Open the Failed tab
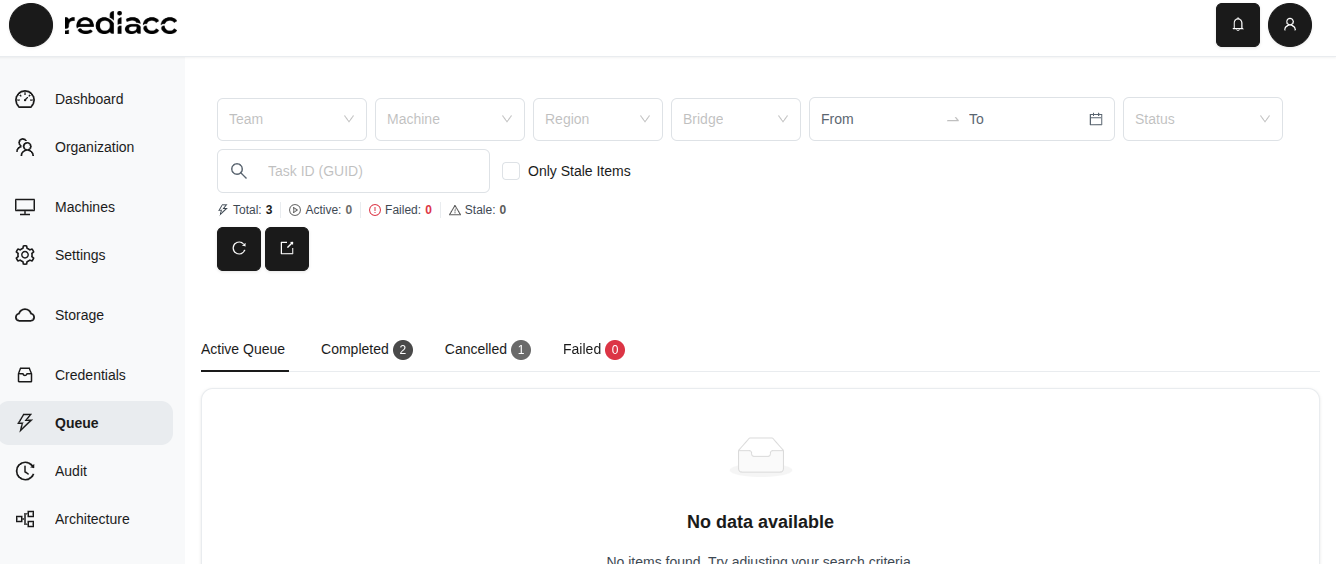Screen dimensions: 1336x564 click(592, 349)
